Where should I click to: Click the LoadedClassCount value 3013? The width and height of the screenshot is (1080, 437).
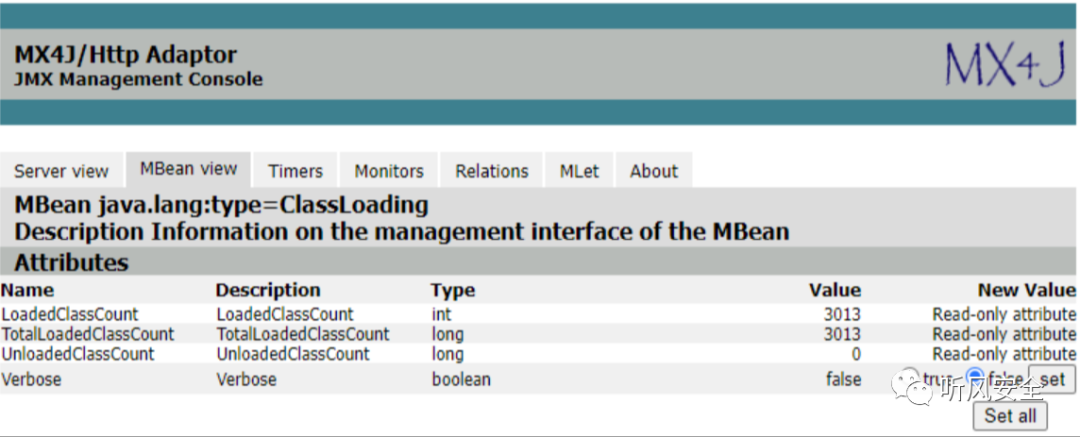coord(842,314)
